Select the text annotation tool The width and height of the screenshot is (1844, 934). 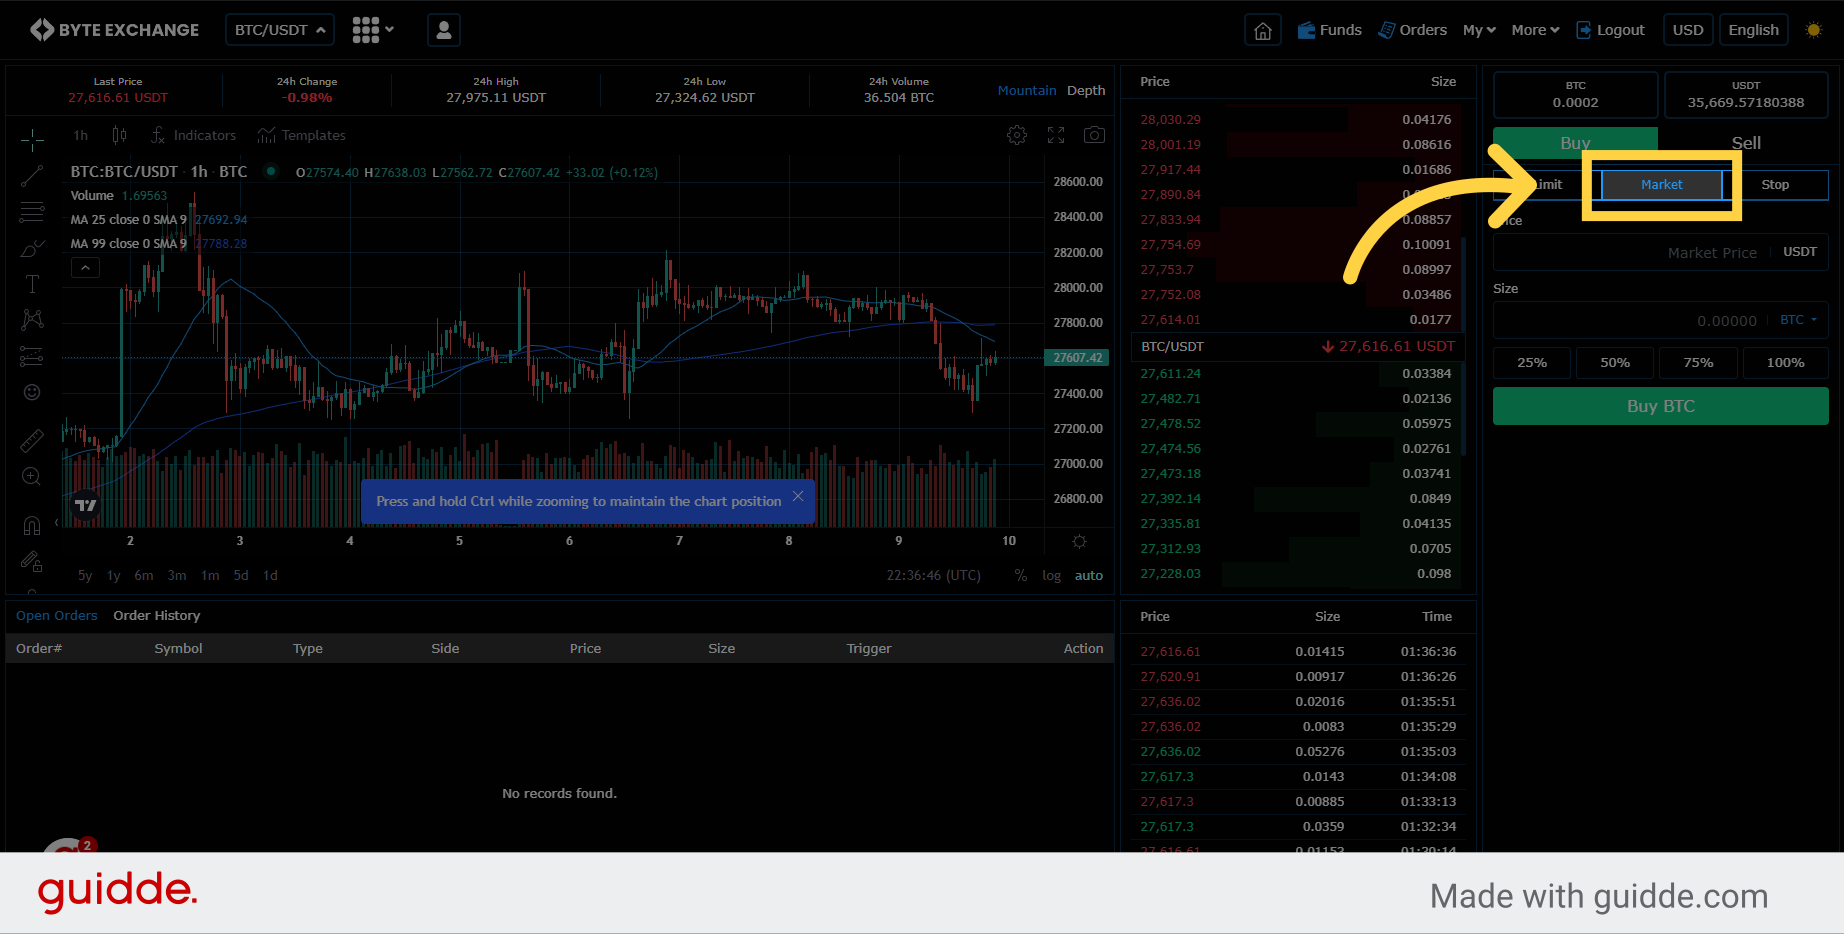coord(32,284)
